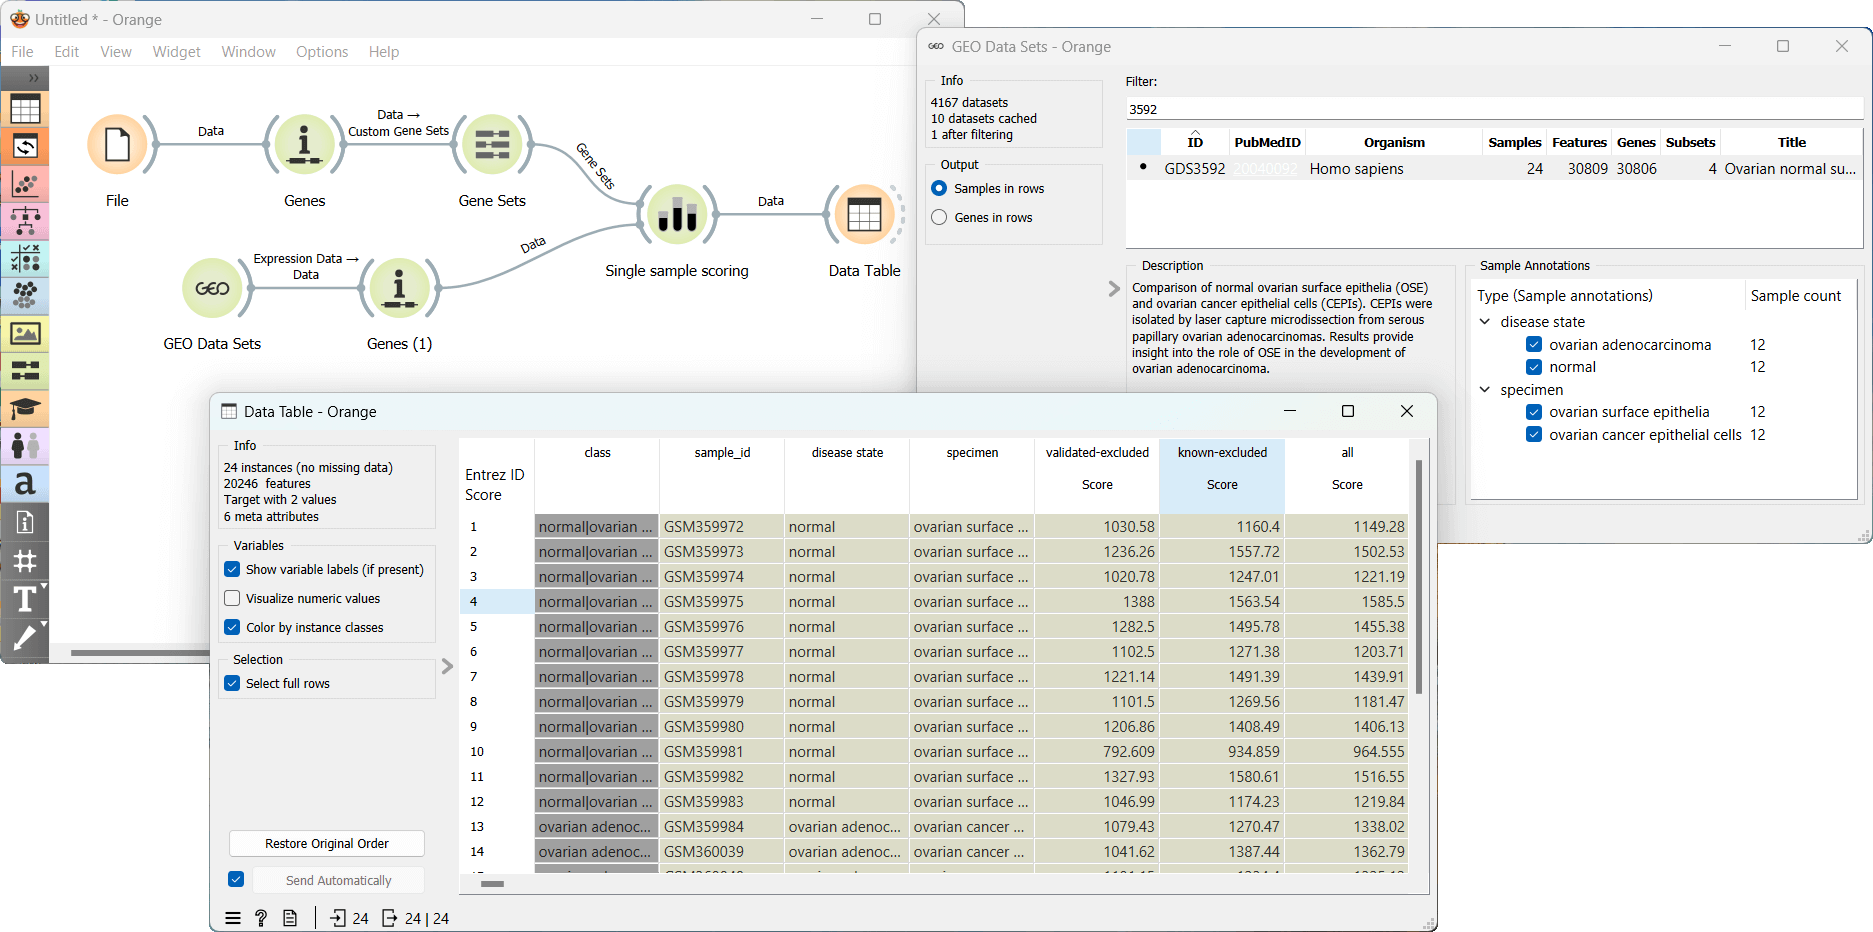Open the Help menu

(384, 51)
